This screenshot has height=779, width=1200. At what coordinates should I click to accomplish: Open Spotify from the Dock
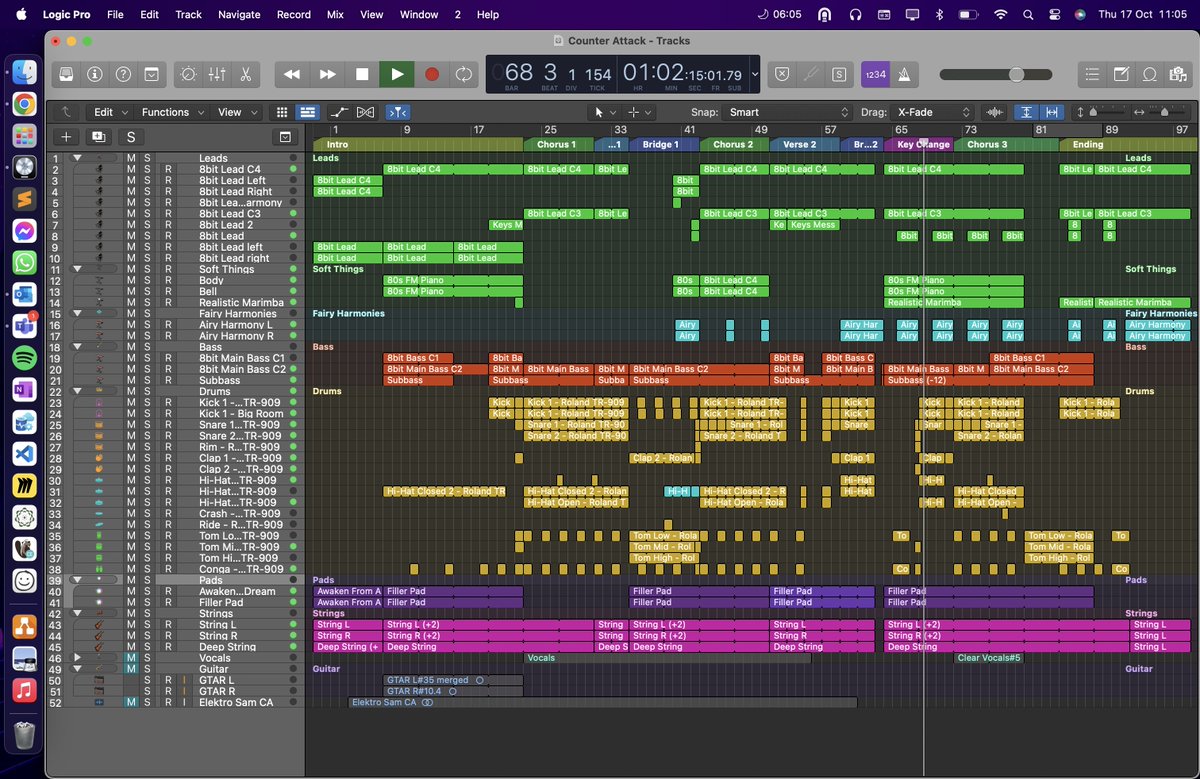click(25, 357)
